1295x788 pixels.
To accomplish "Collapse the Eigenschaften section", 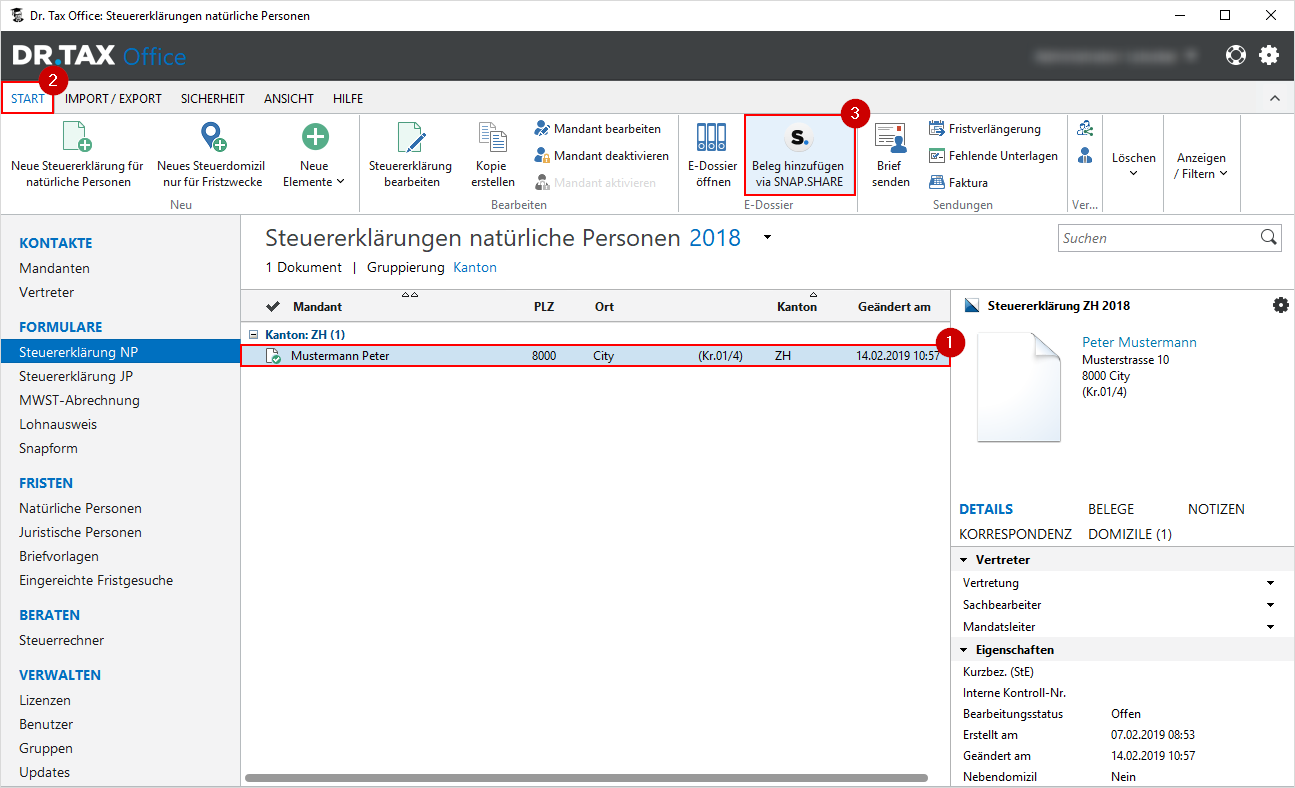I will [964, 650].
